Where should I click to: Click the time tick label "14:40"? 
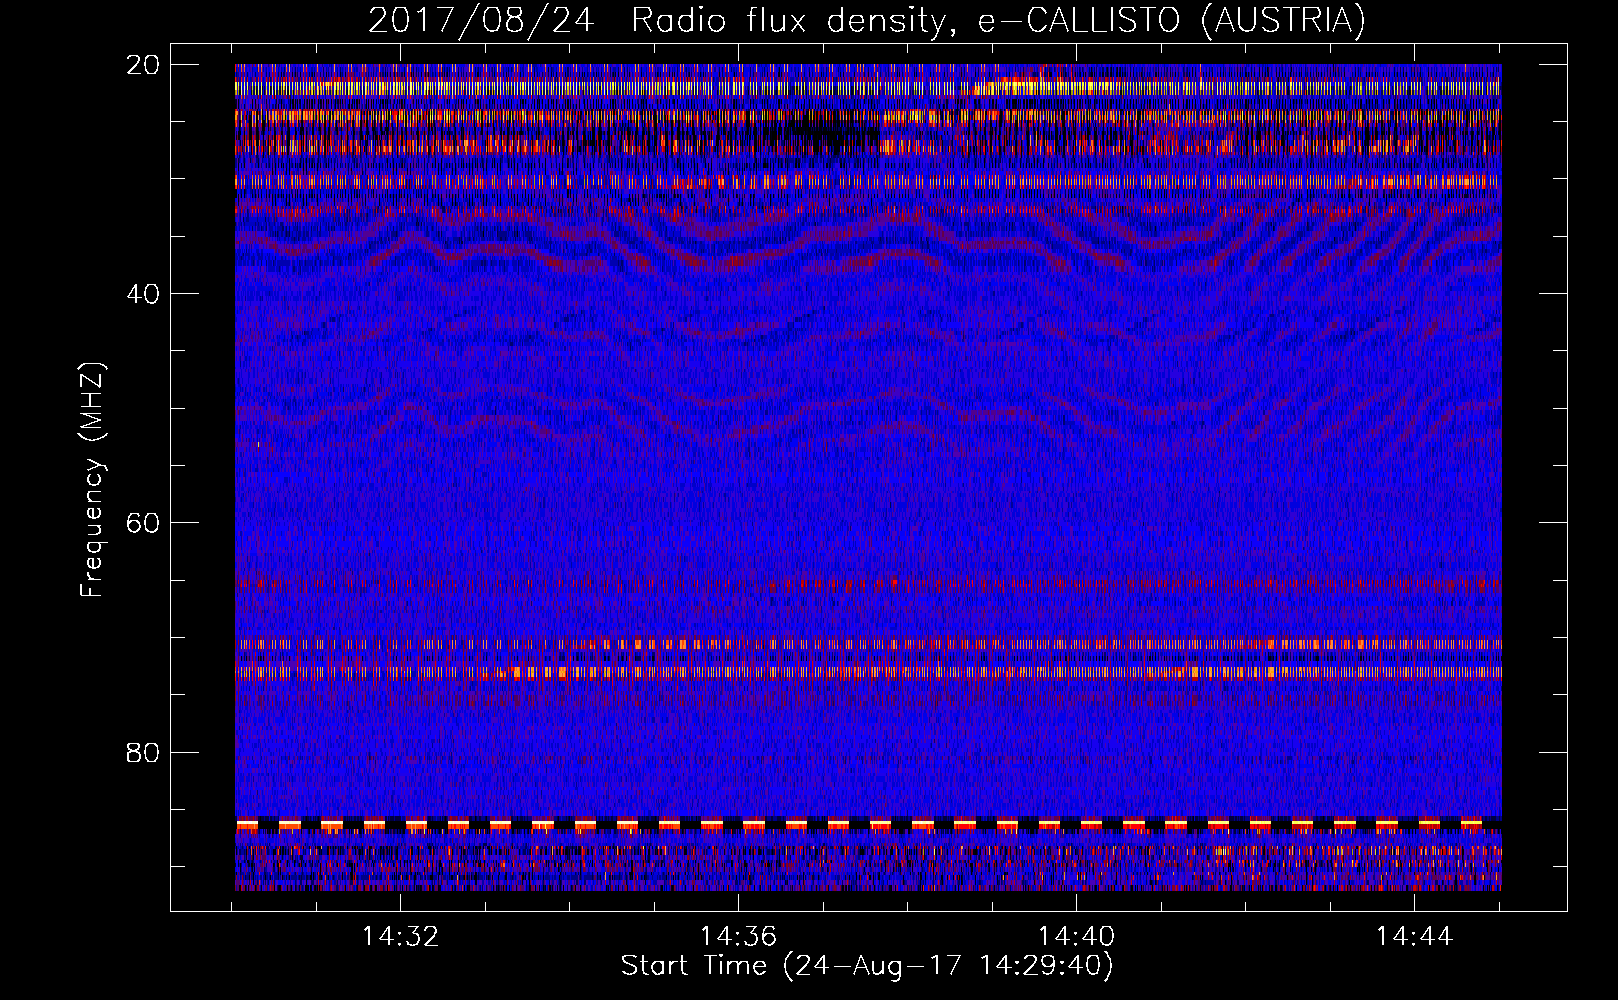tap(1076, 937)
